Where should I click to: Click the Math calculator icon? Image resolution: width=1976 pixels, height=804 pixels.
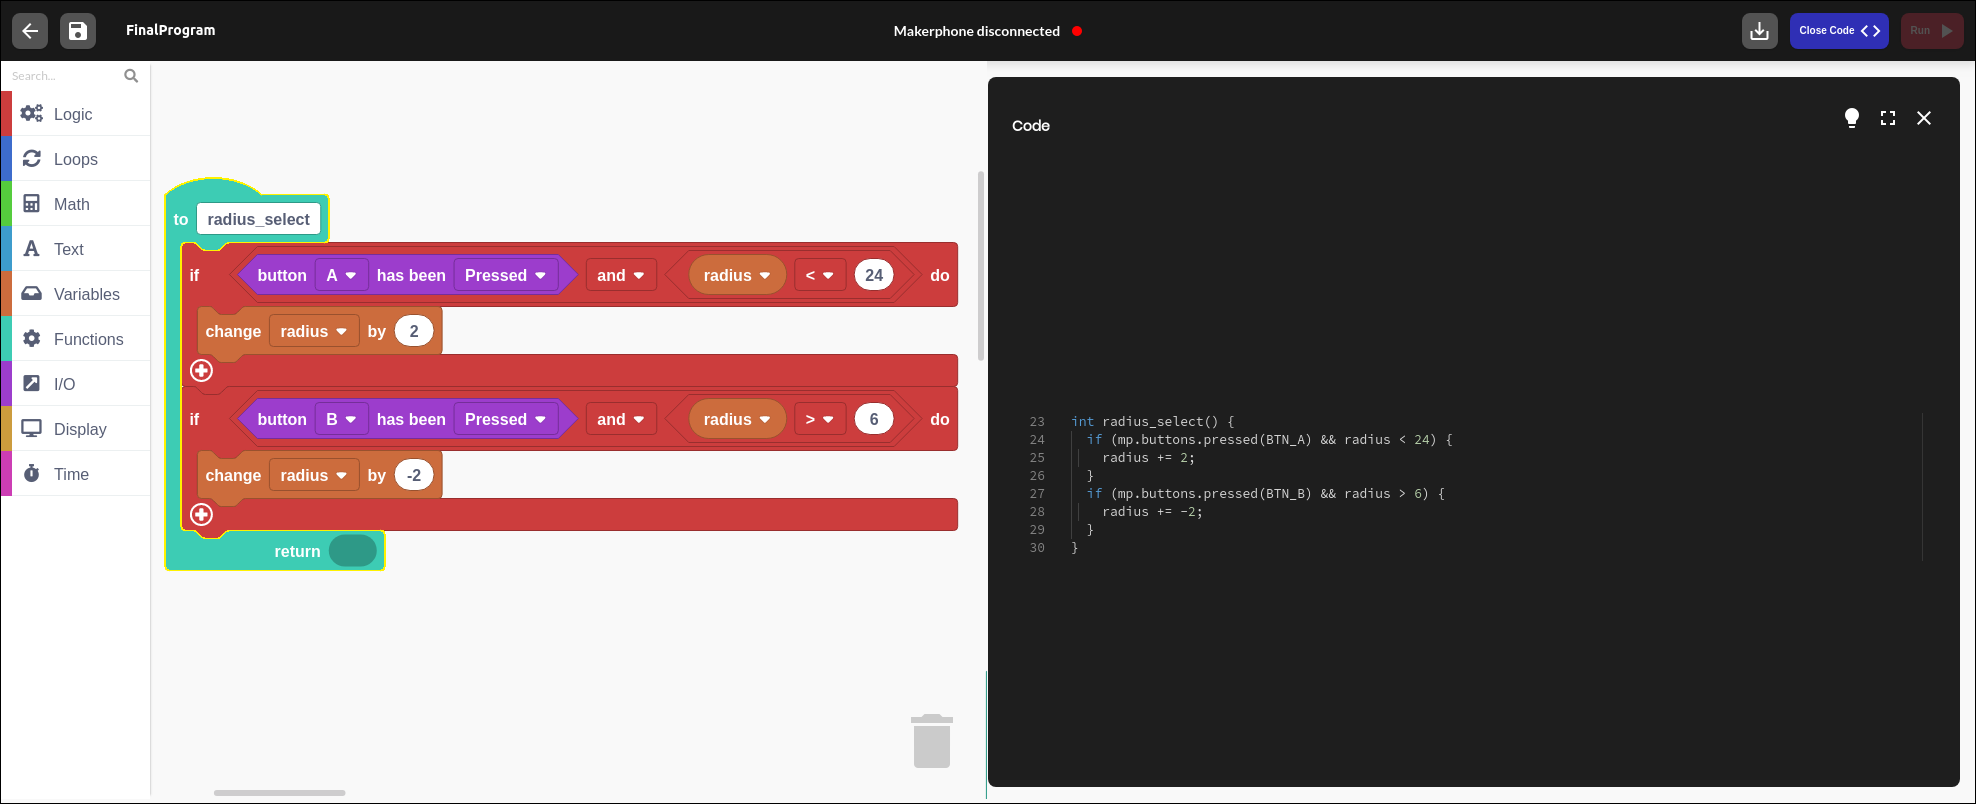coord(32,203)
